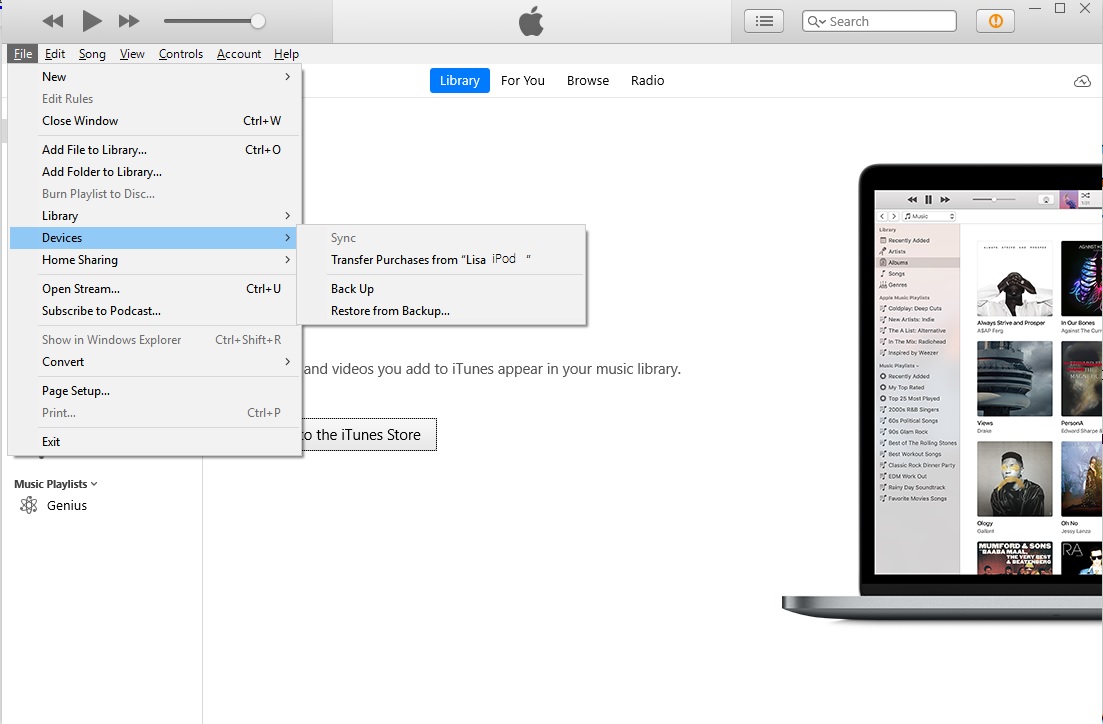Screen dimensions: 1103x724
Task: Click the Genius atom icon
Action: (29, 505)
